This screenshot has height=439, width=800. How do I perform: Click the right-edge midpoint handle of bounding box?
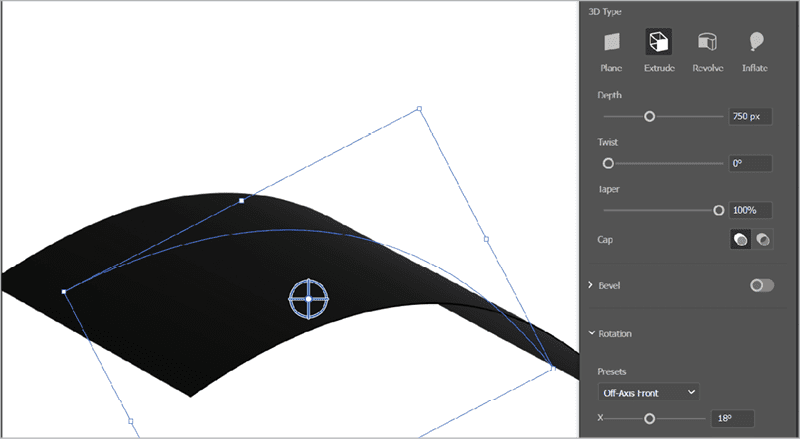click(x=486, y=239)
